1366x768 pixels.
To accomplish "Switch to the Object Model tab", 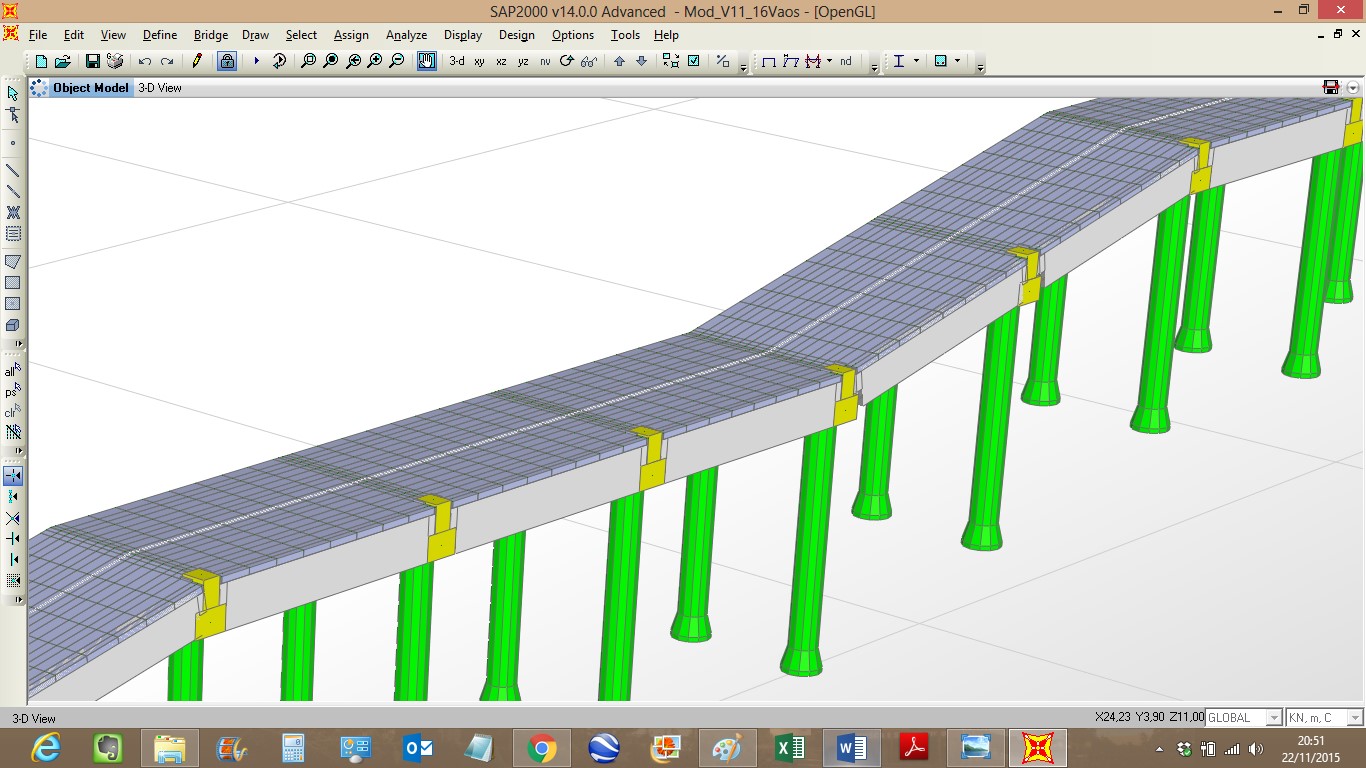I will tap(90, 88).
